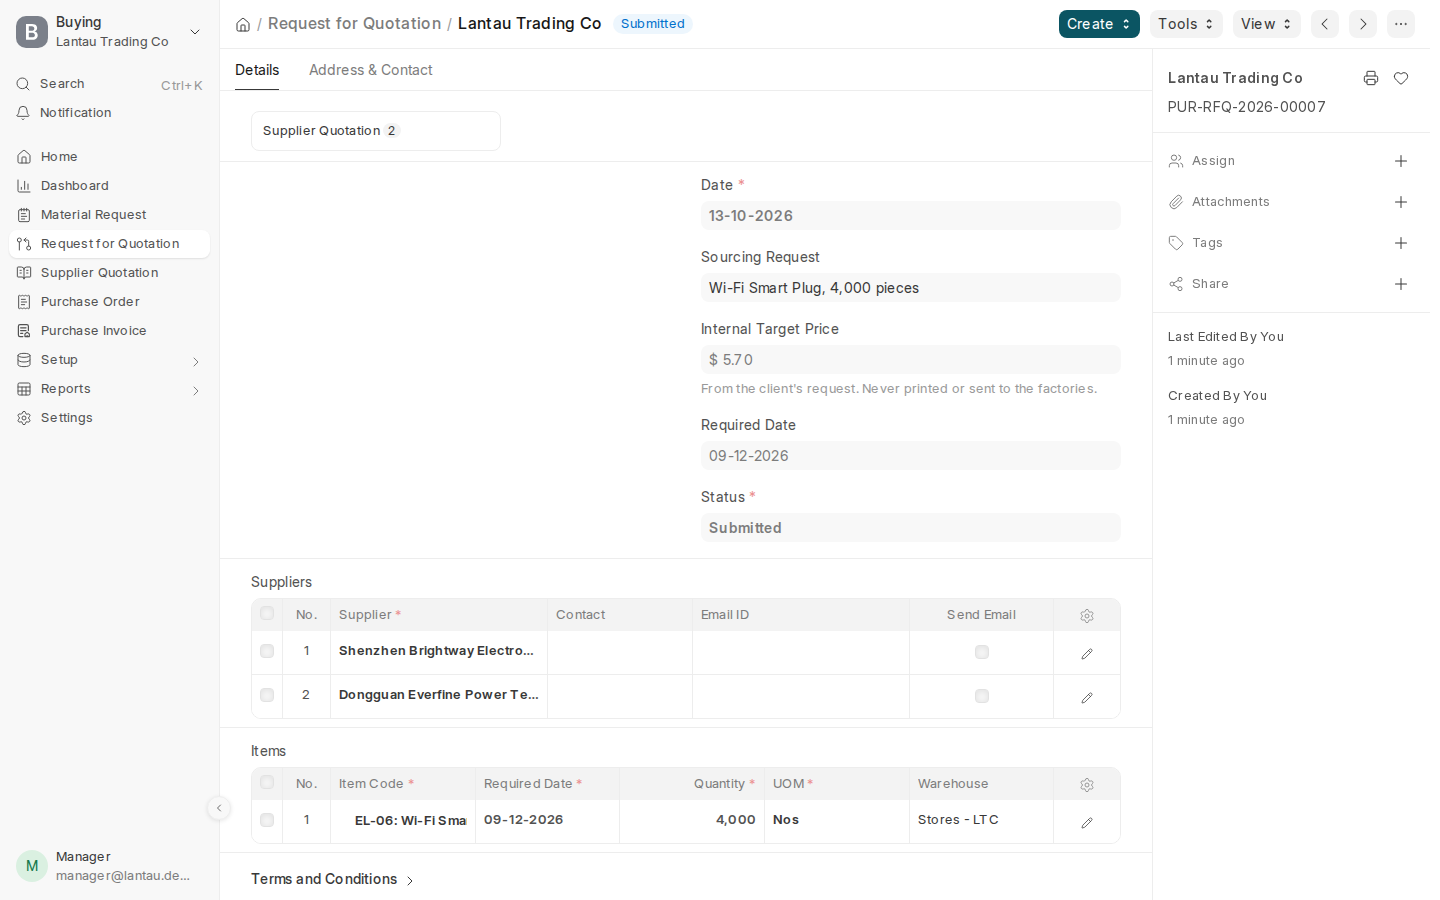Open the three-dot more actions menu
This screenshot has width=1440, height=900.
pos(1401,24)
